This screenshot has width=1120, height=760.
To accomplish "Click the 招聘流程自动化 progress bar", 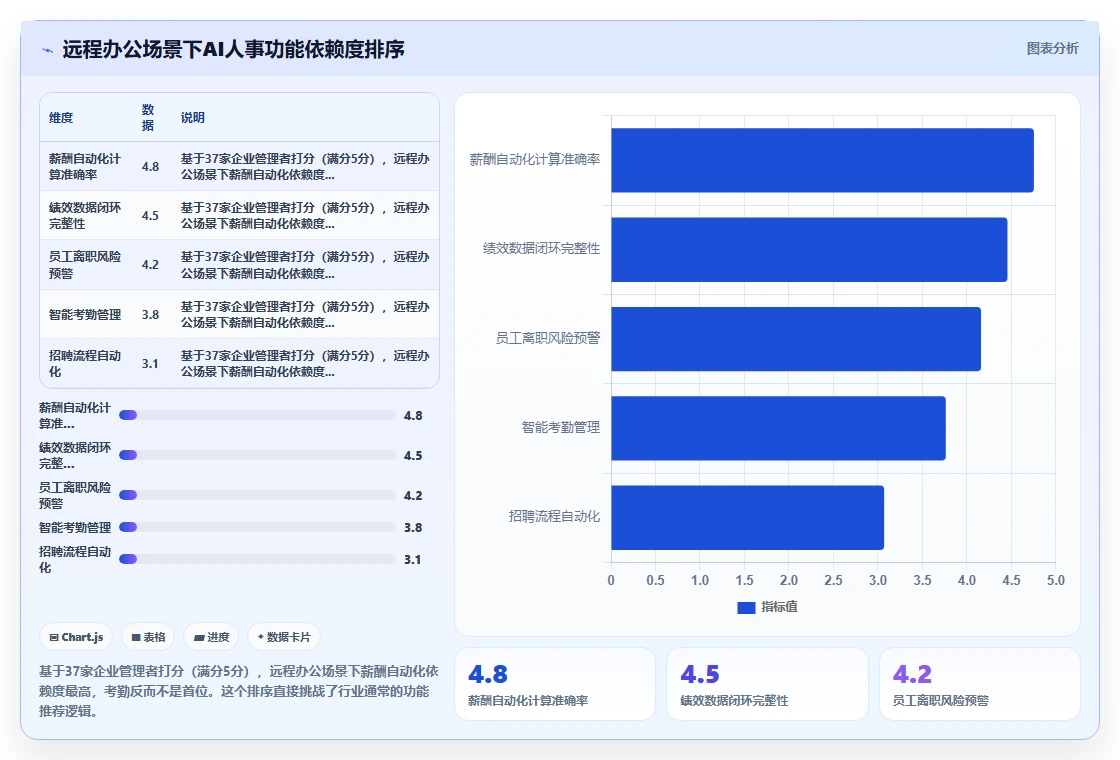I will pyautogui.click(x=257, y=559).
